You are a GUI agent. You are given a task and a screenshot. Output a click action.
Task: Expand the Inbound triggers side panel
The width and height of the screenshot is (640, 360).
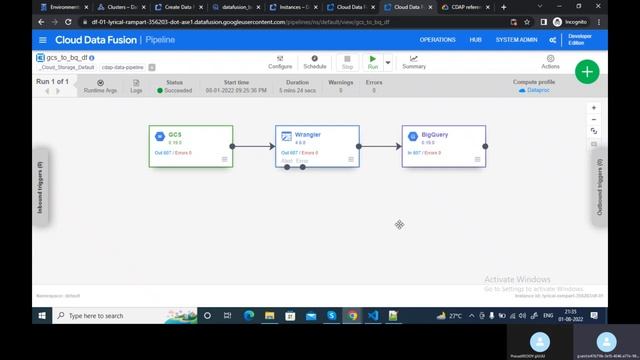(40, 187)
